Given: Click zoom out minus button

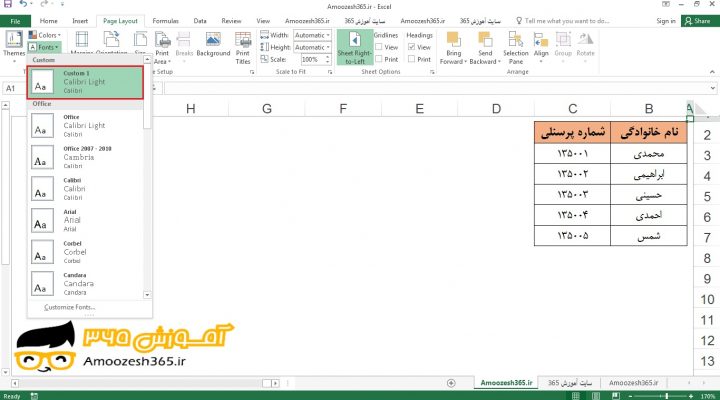Looking at the screenshot, I should 630,396.
